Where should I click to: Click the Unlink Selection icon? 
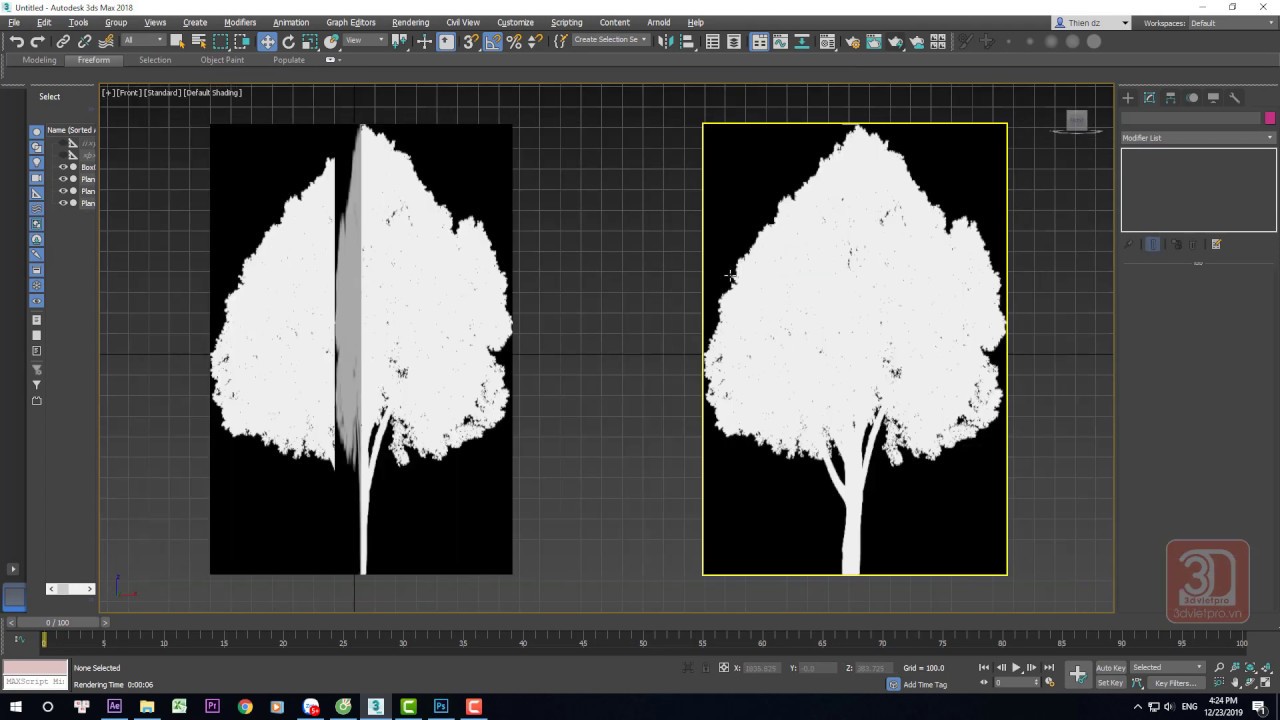(84, 41)
